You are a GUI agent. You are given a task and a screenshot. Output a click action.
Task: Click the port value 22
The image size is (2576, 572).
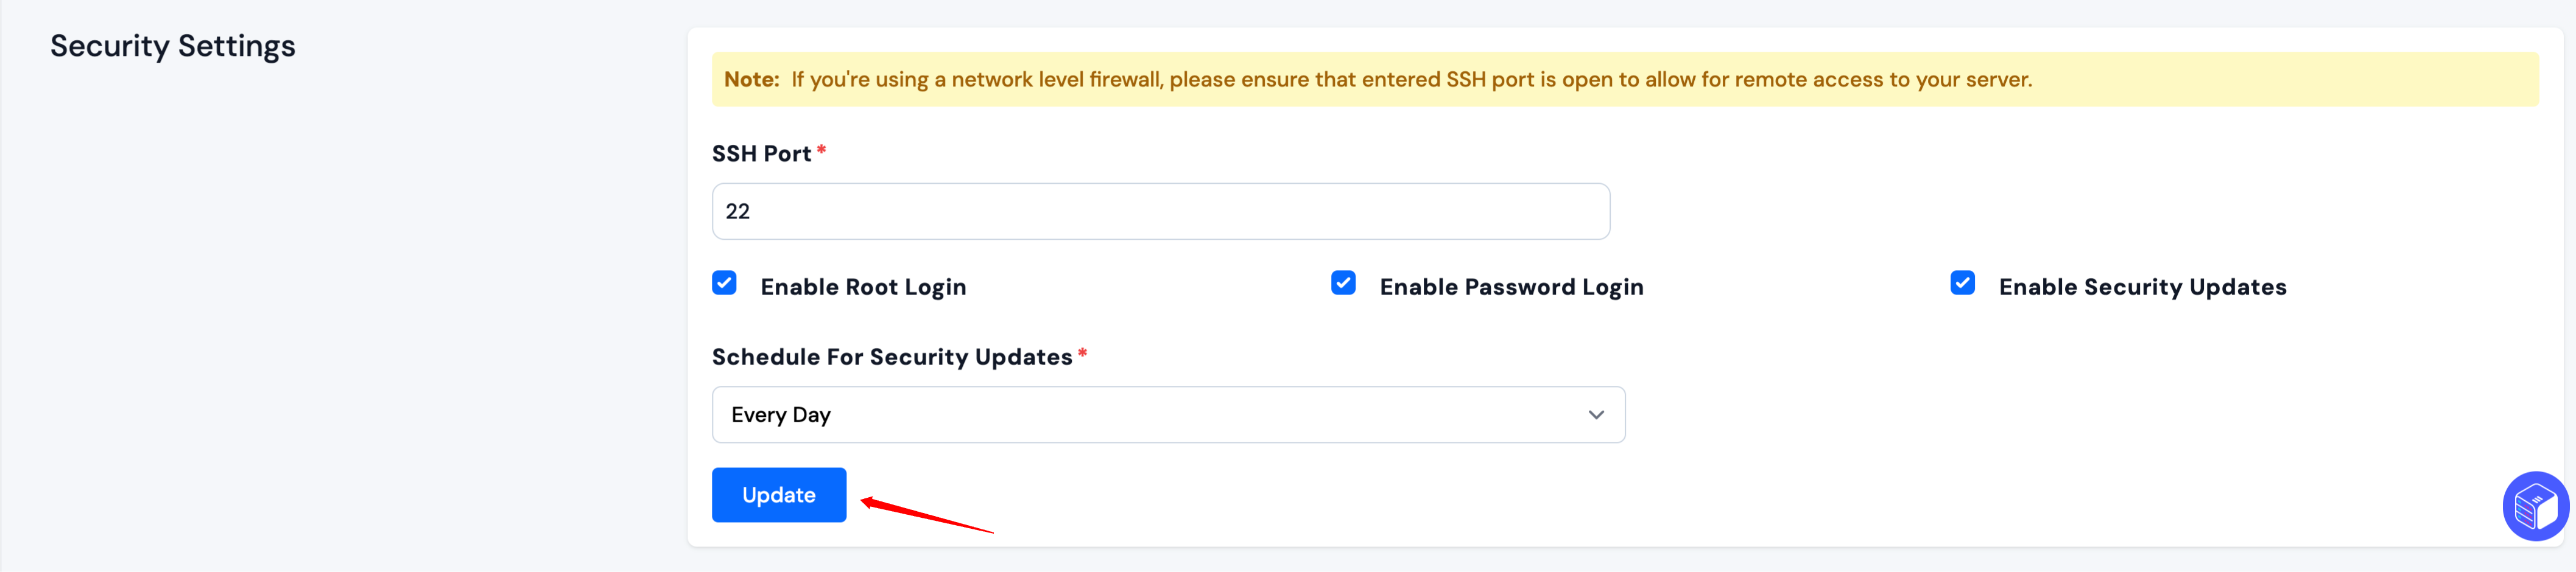click(x=737, y=211)
